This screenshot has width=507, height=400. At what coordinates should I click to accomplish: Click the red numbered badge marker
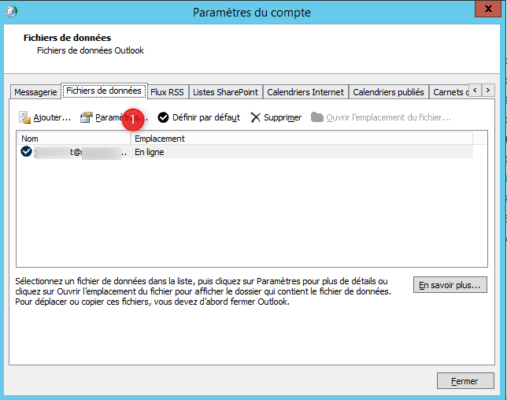133,119
